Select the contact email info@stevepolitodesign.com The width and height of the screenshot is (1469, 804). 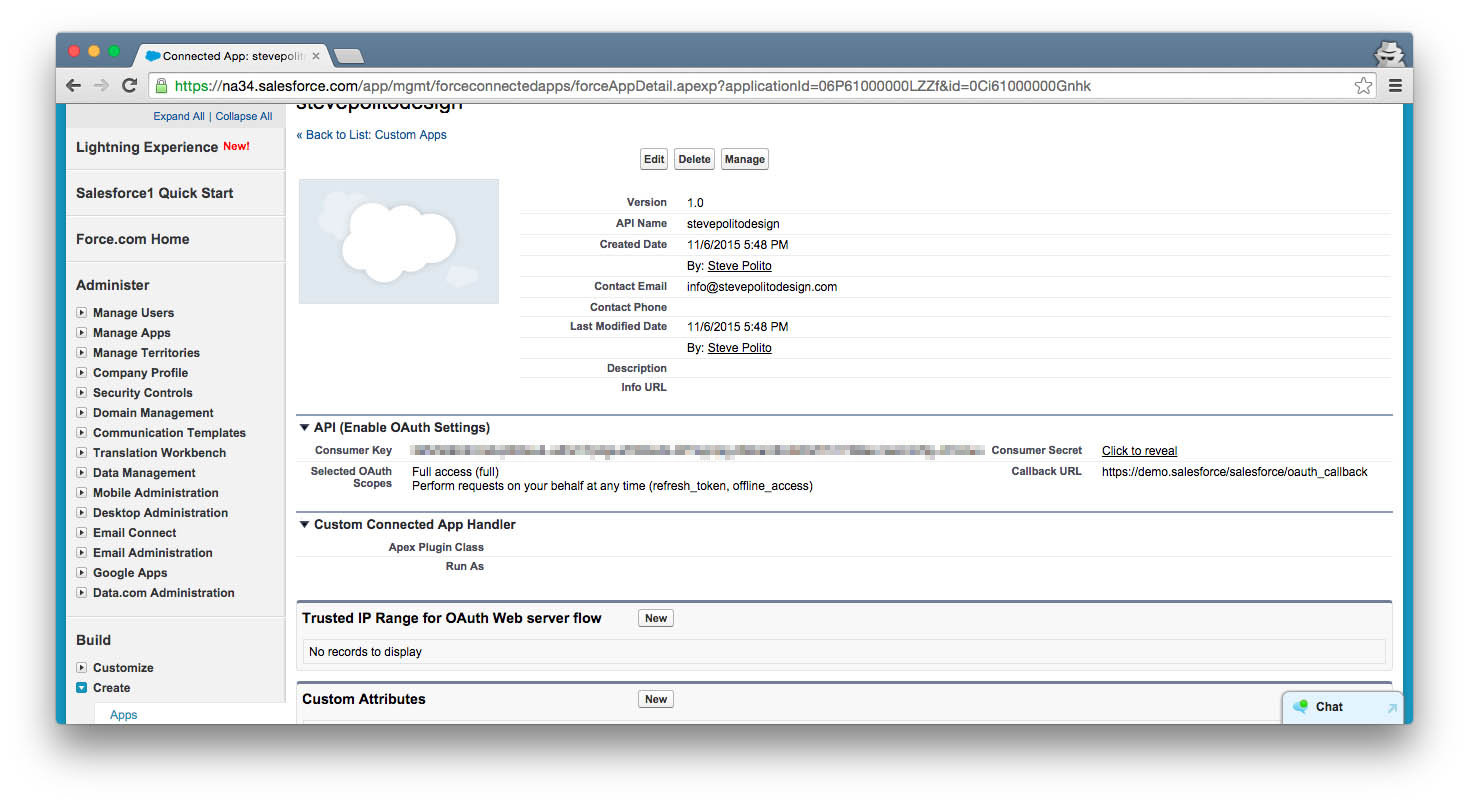[762, 287]
